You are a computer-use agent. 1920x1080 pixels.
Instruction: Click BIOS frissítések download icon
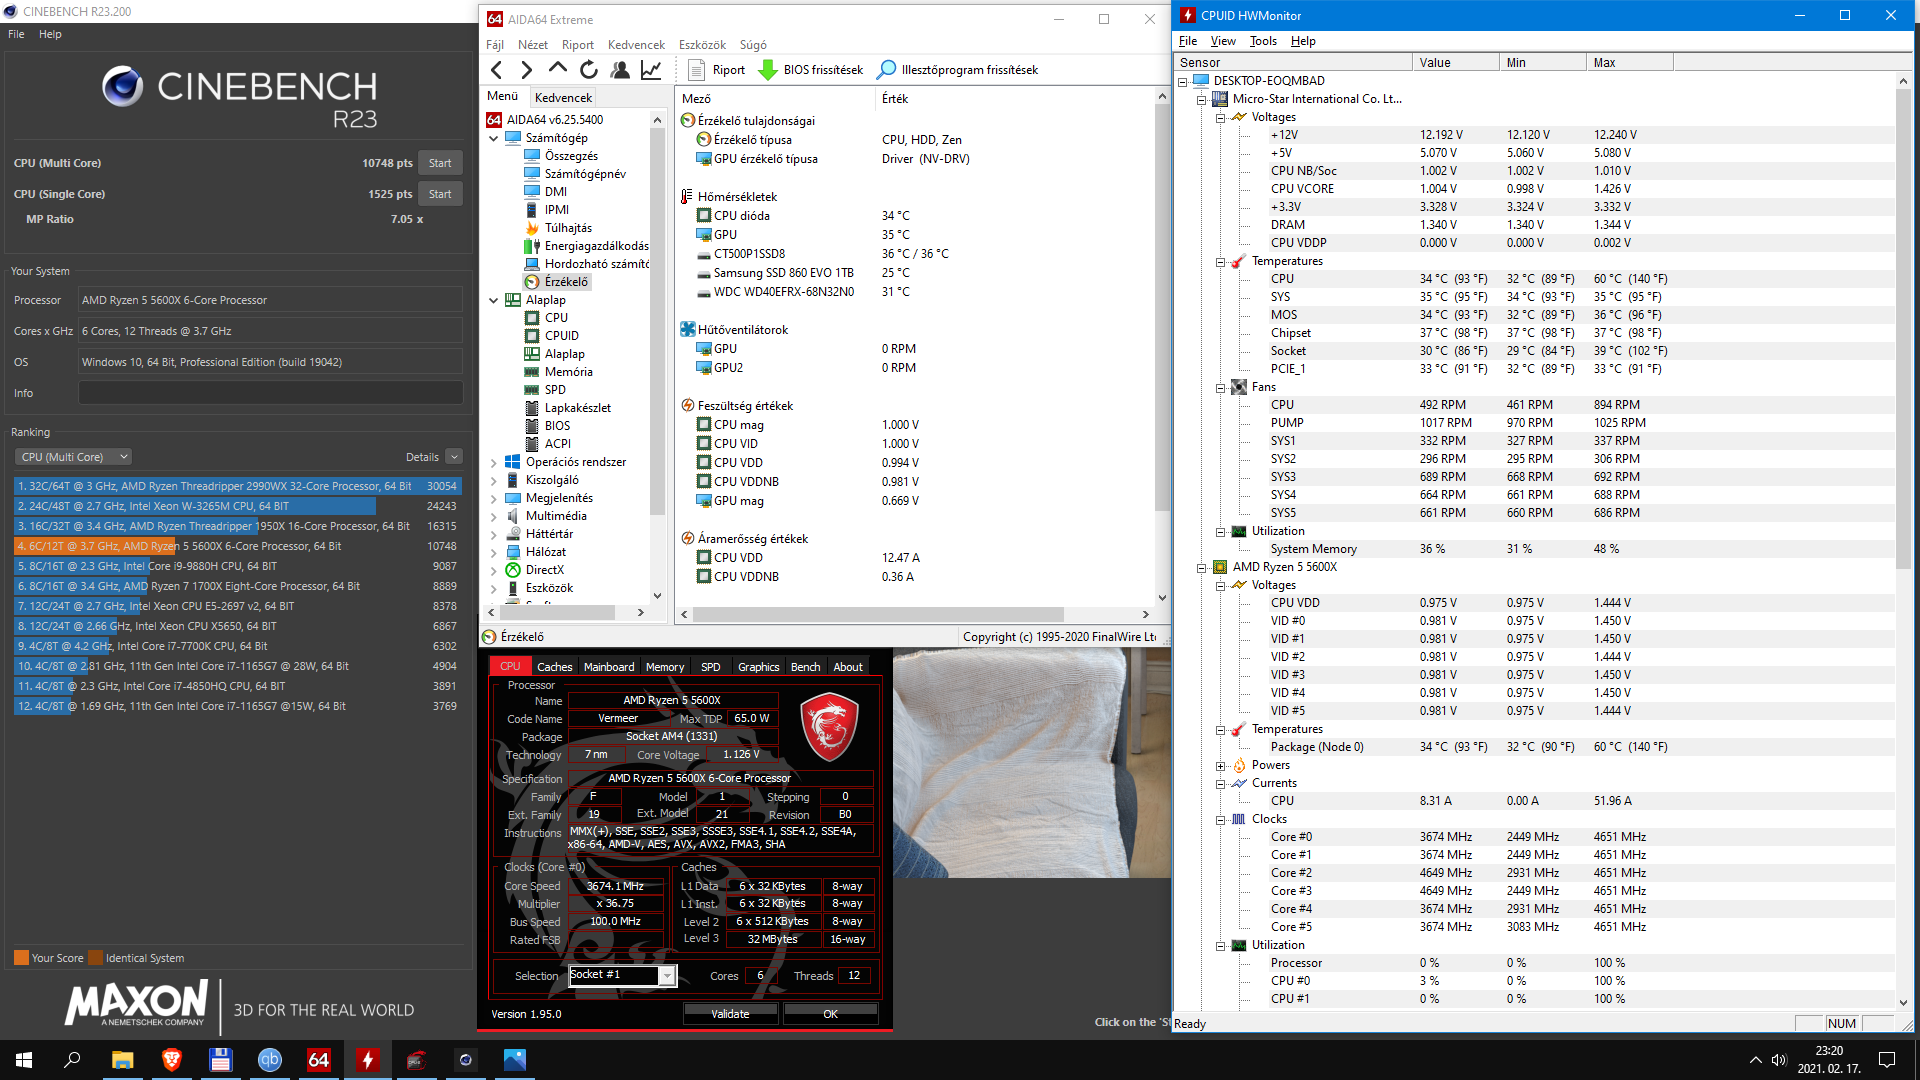coord(768,70)
